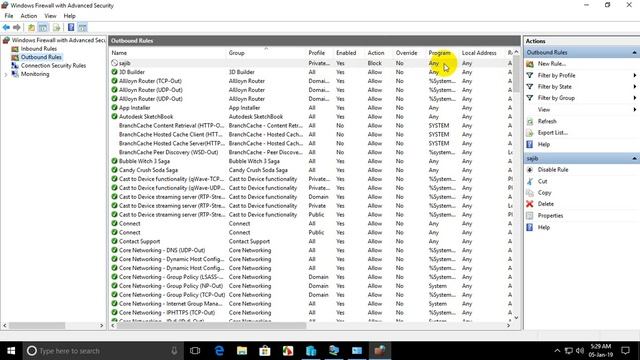640x360 pixels.
Task: Open the File menu
Action: (9, 16)
